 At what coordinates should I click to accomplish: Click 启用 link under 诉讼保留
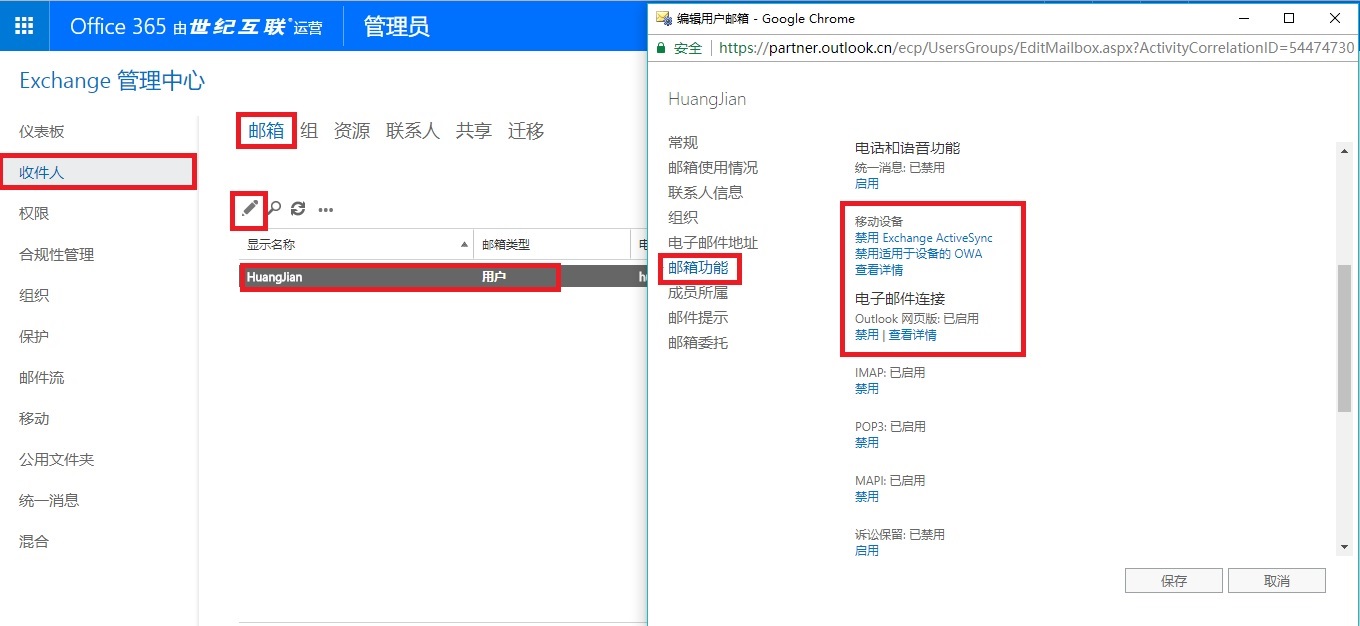(x=867, y=551)
